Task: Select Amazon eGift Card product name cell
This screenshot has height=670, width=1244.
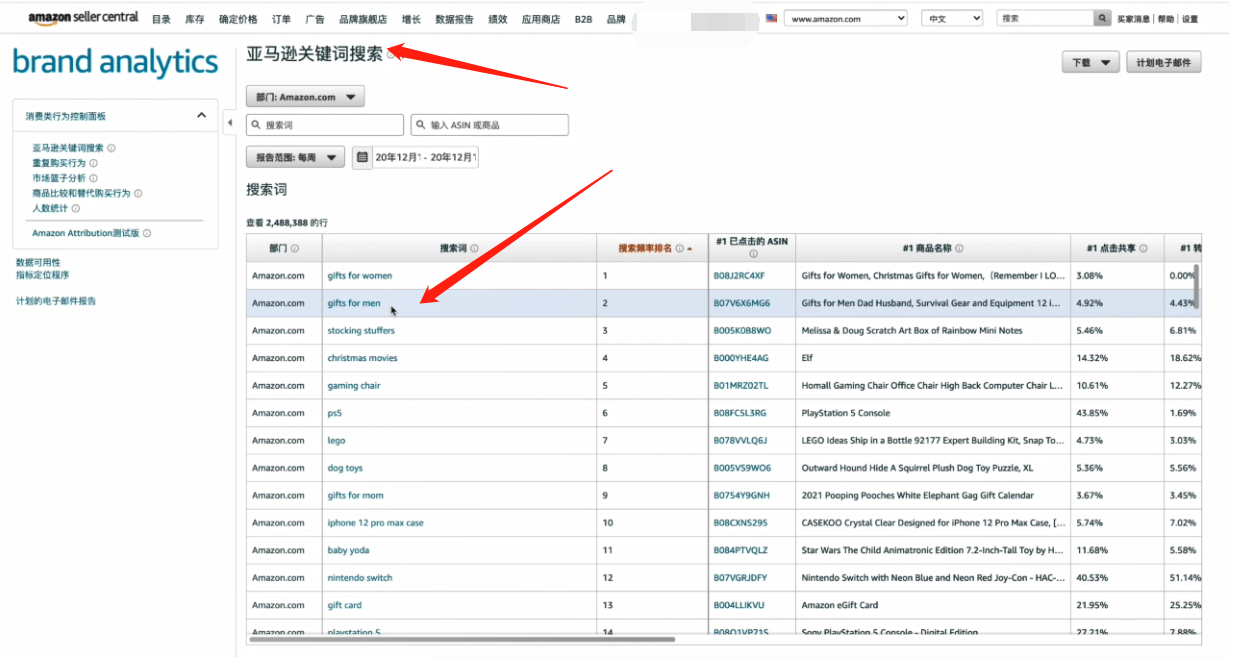Action: point(933,605)
